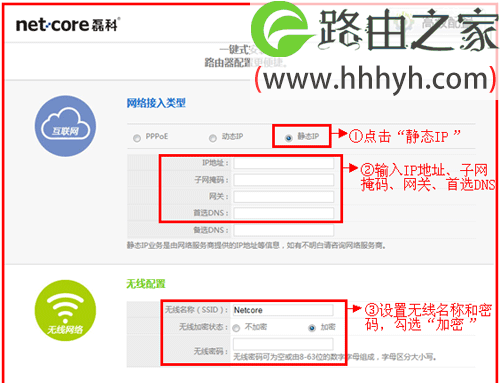Focus the 网关 input field
Viewport: 500px width, 383px height.
point(284,197)
